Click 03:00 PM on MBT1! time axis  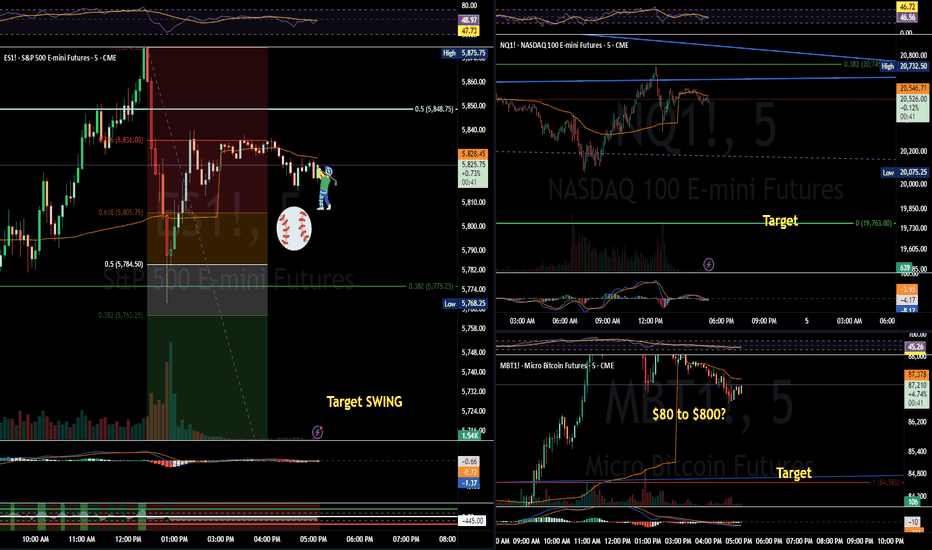[678, 541]
